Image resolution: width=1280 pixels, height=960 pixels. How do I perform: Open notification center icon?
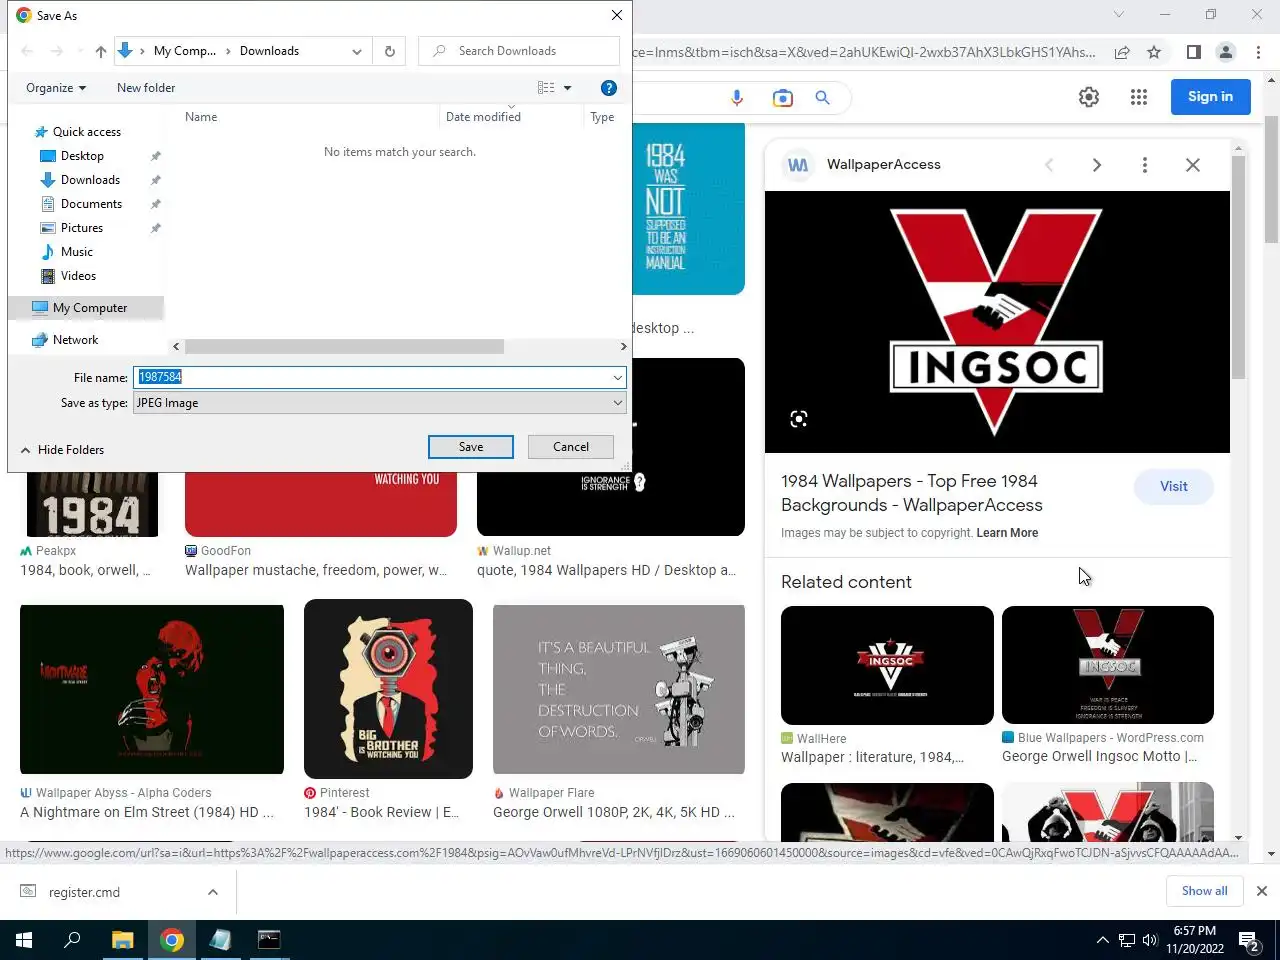[1249, 940]
